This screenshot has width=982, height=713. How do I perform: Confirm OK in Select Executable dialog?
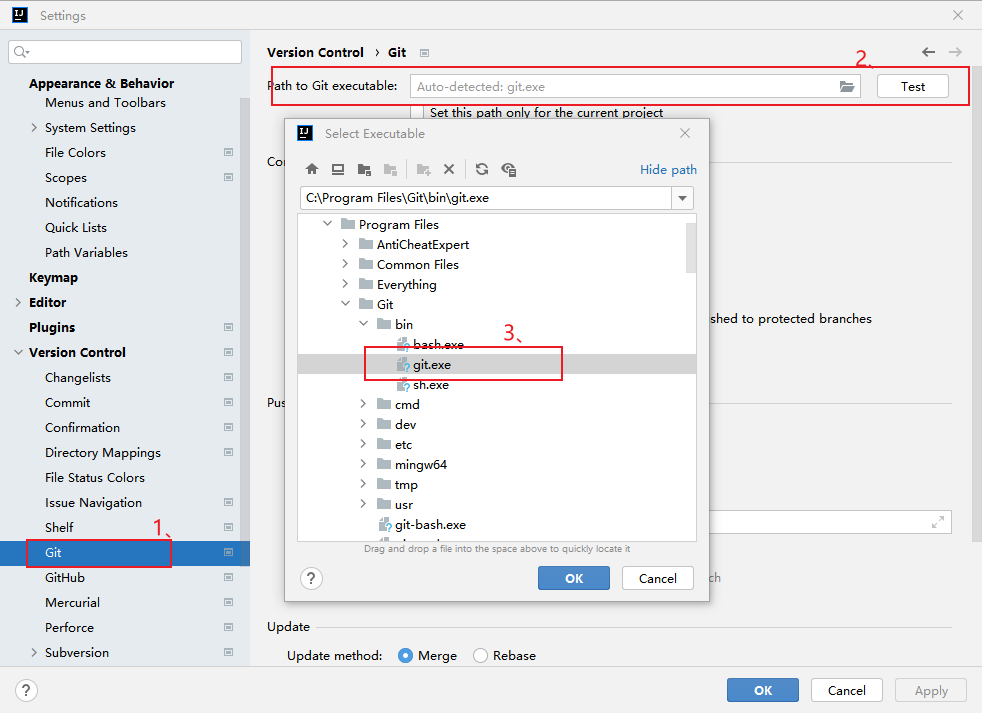[x=574, y=578]
